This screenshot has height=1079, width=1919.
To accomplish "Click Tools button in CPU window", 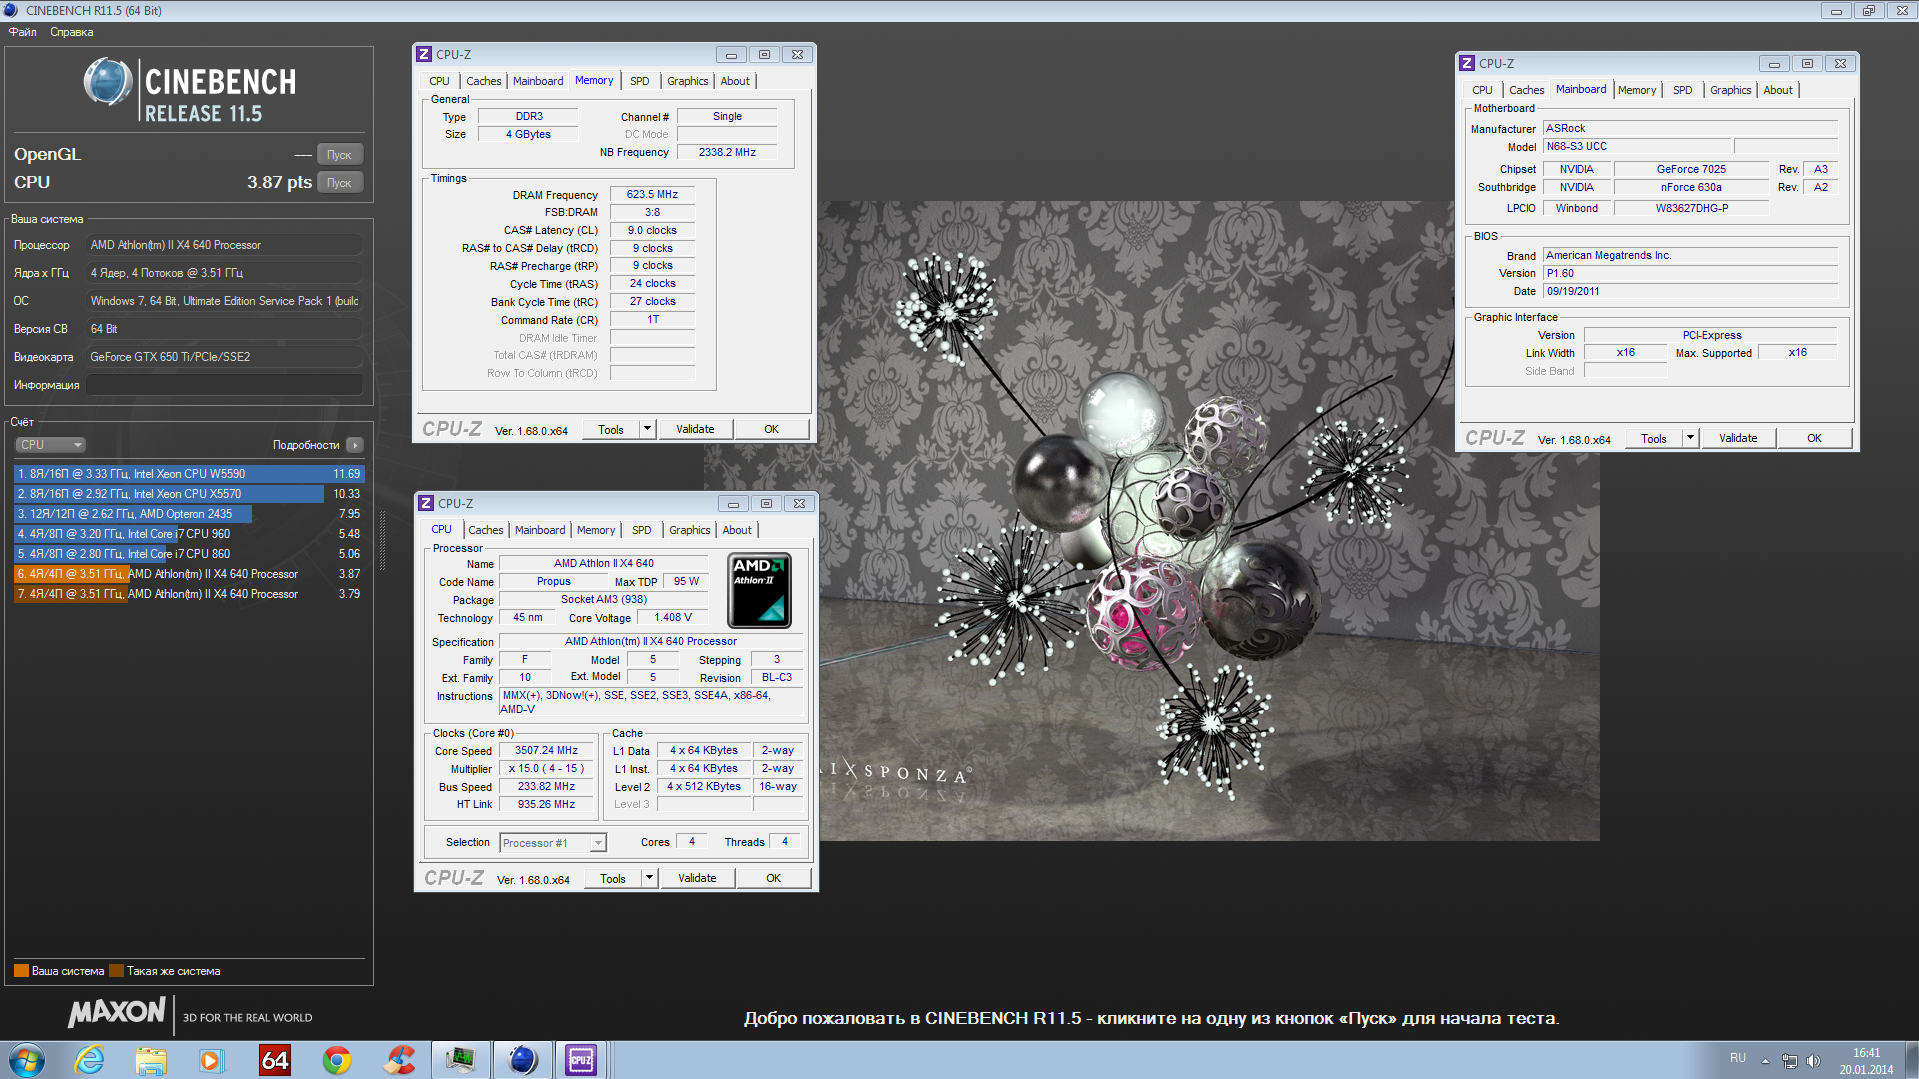I will [613, 878].
